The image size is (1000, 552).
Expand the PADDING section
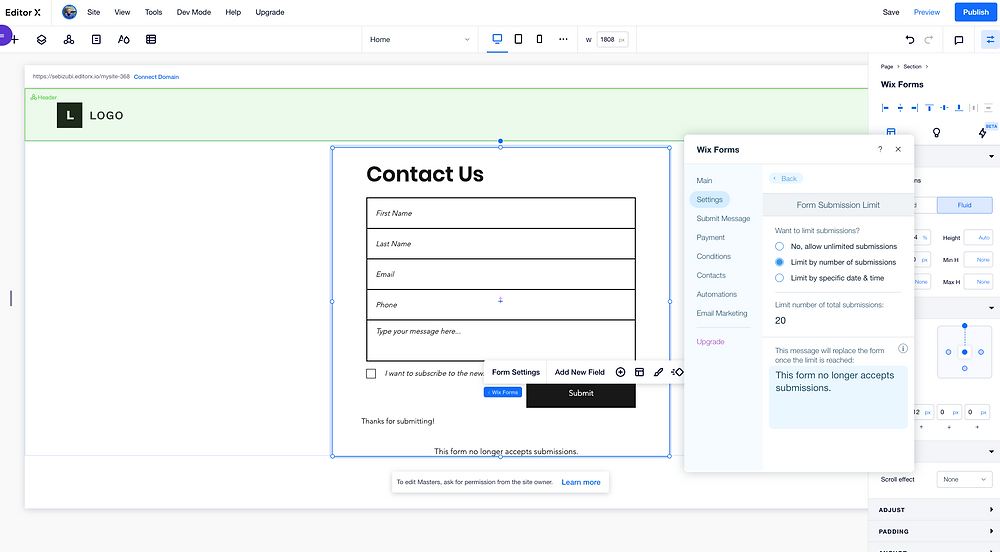coord(934,532)
